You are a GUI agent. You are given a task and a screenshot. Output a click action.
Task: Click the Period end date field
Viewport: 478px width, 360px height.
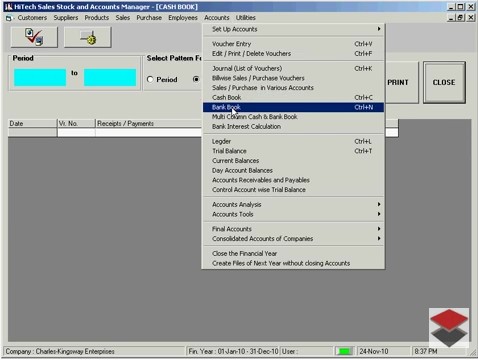click(x=110, y=77)
